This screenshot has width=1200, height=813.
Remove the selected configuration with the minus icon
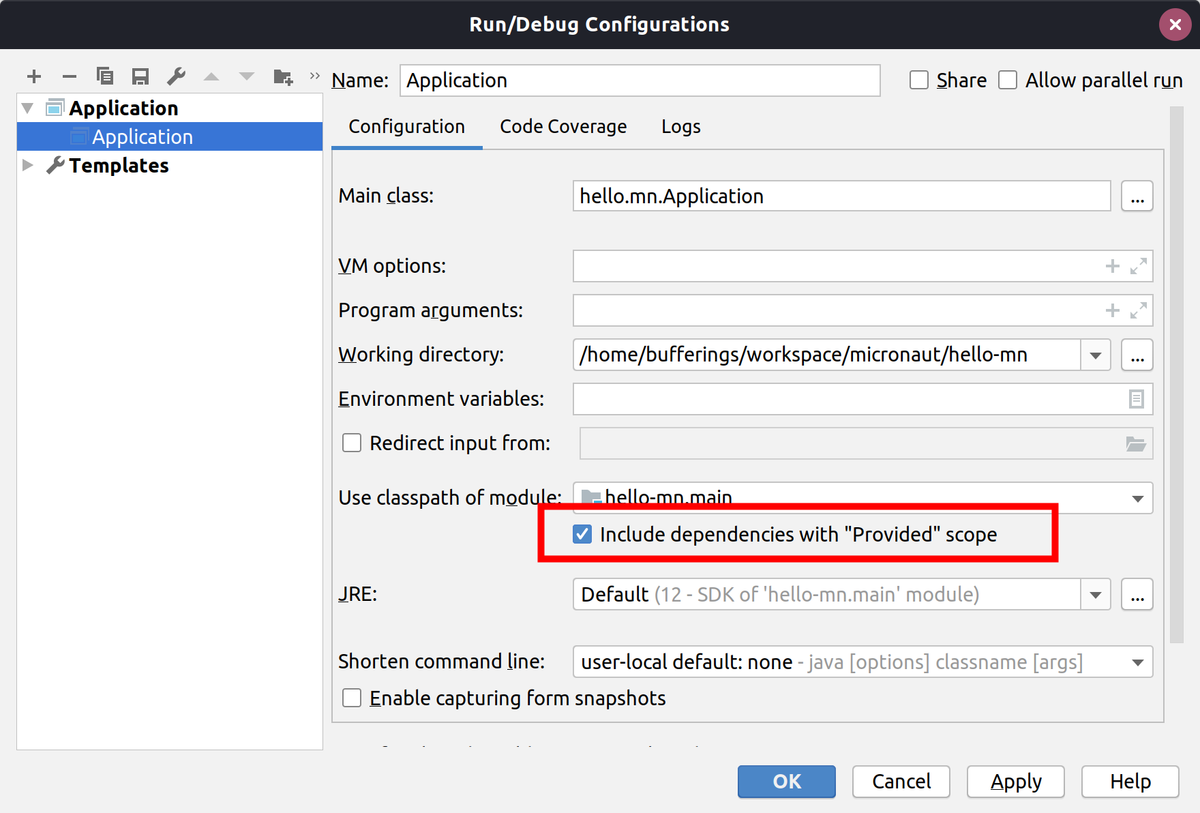pyautogui.click(x=69, y=77)
